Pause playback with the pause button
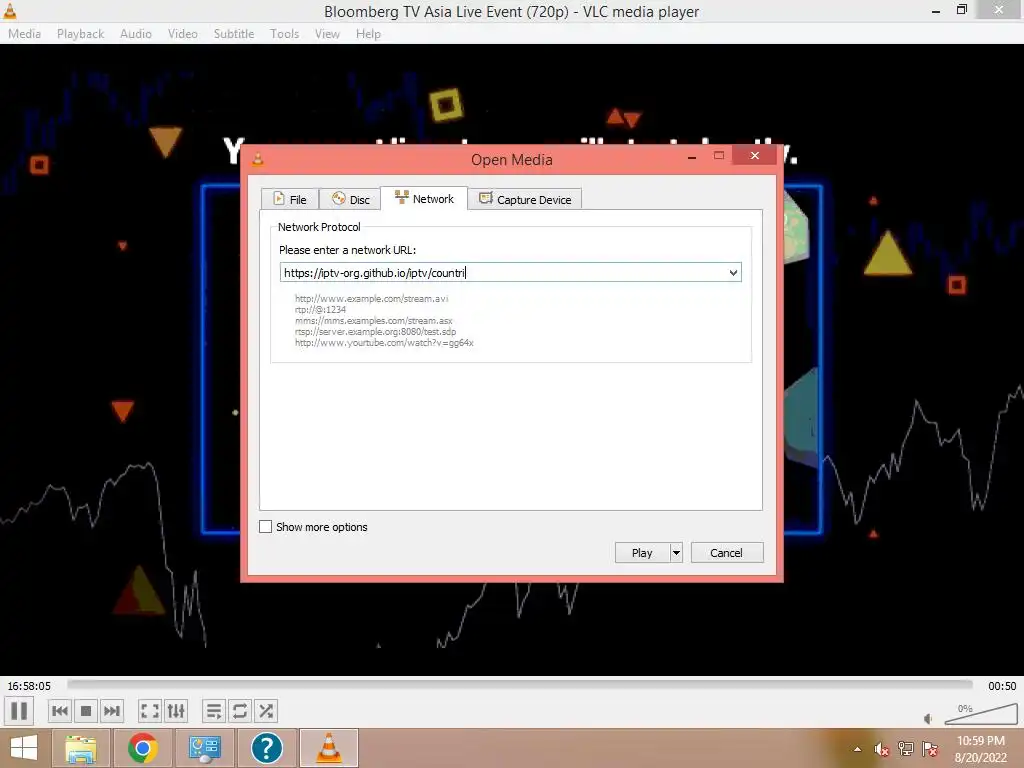Viewport: 1024px width, 768px height. click(20, 711)
